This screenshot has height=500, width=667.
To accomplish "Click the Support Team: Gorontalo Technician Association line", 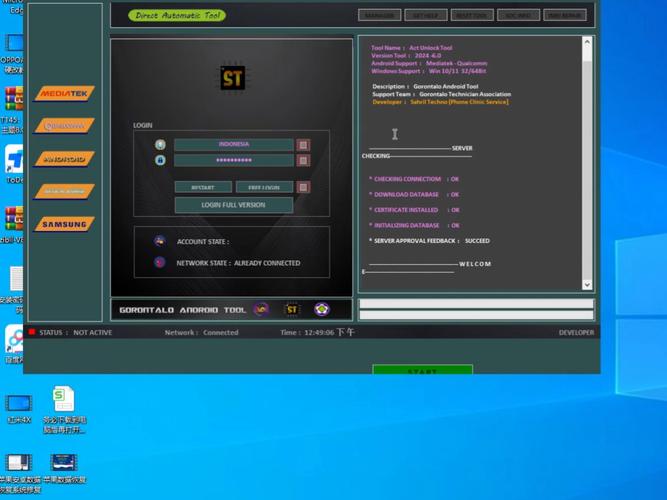I will pyautogui.click(x=442, y=94).
